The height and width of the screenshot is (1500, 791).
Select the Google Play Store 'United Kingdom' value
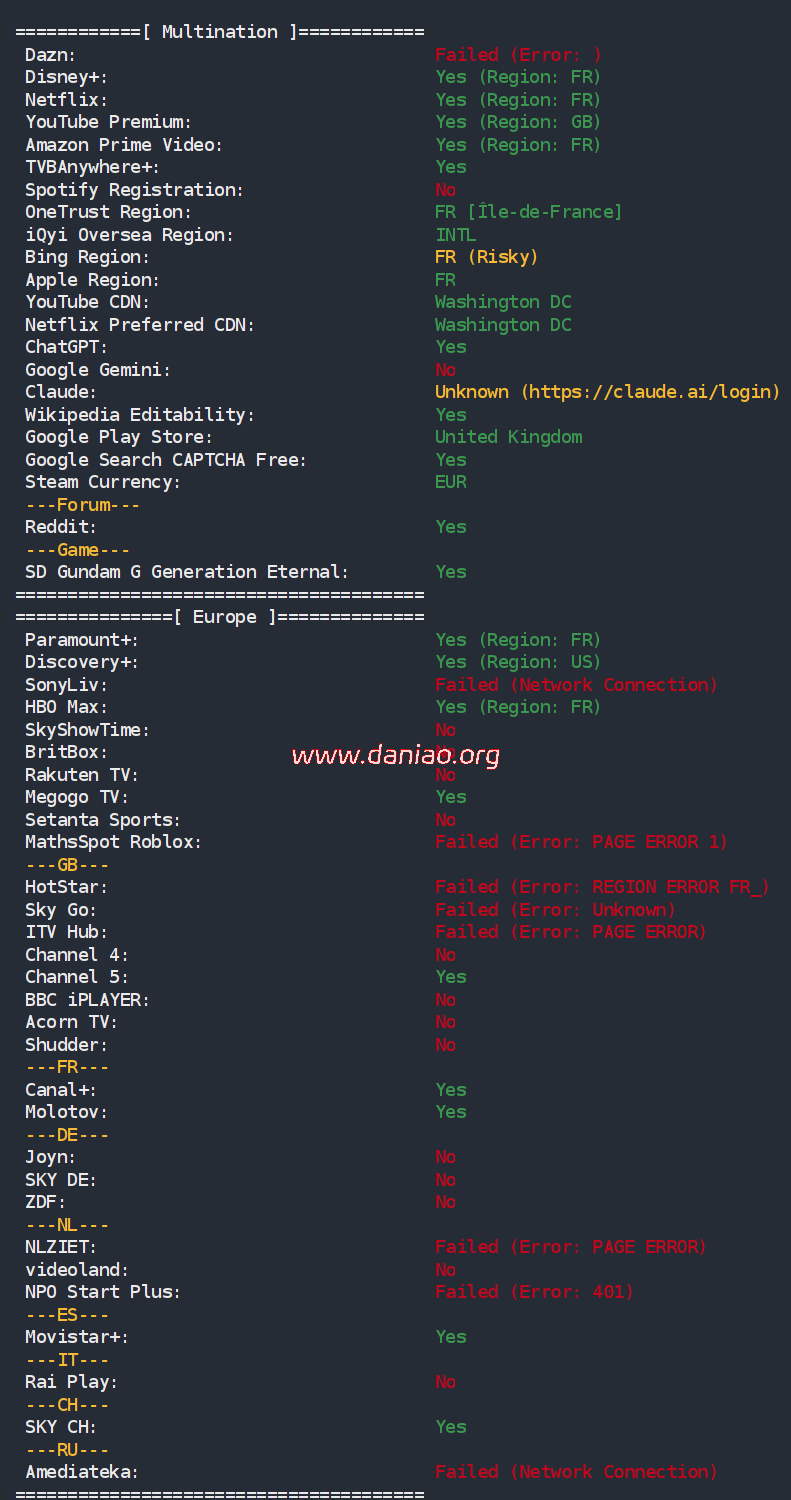[508, 437]
